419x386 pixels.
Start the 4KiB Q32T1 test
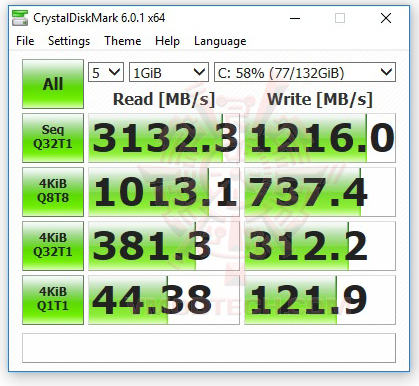[53, 246]
